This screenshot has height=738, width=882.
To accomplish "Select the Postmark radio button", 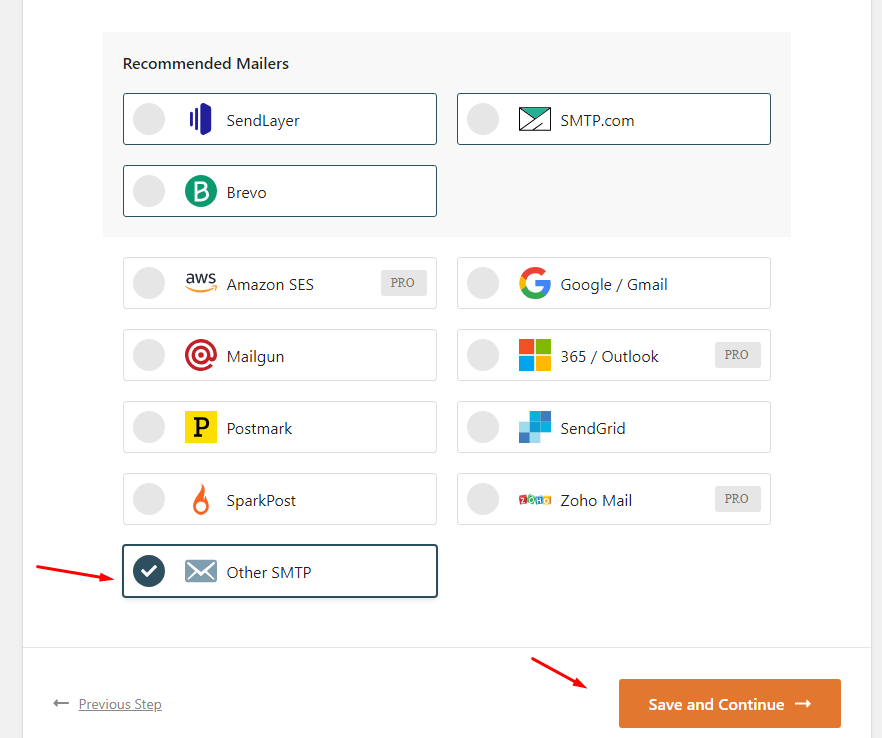I will pyautogui.click(x=149, y=427).
